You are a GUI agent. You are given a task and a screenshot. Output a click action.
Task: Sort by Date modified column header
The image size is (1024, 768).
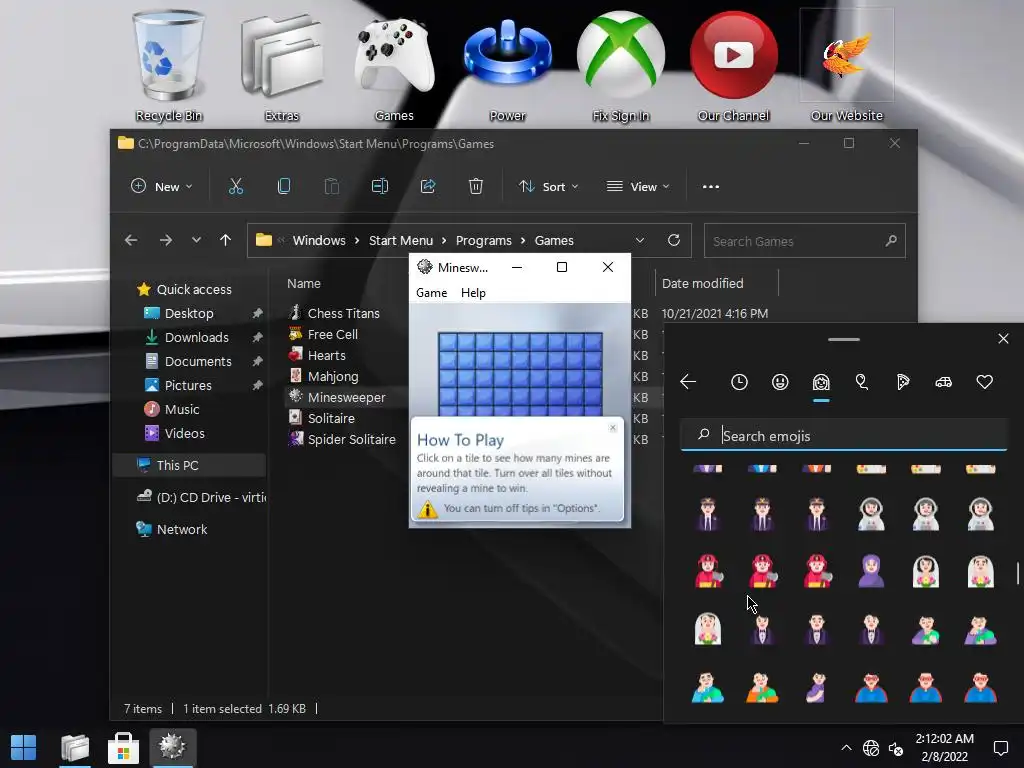tap(703, 283)
